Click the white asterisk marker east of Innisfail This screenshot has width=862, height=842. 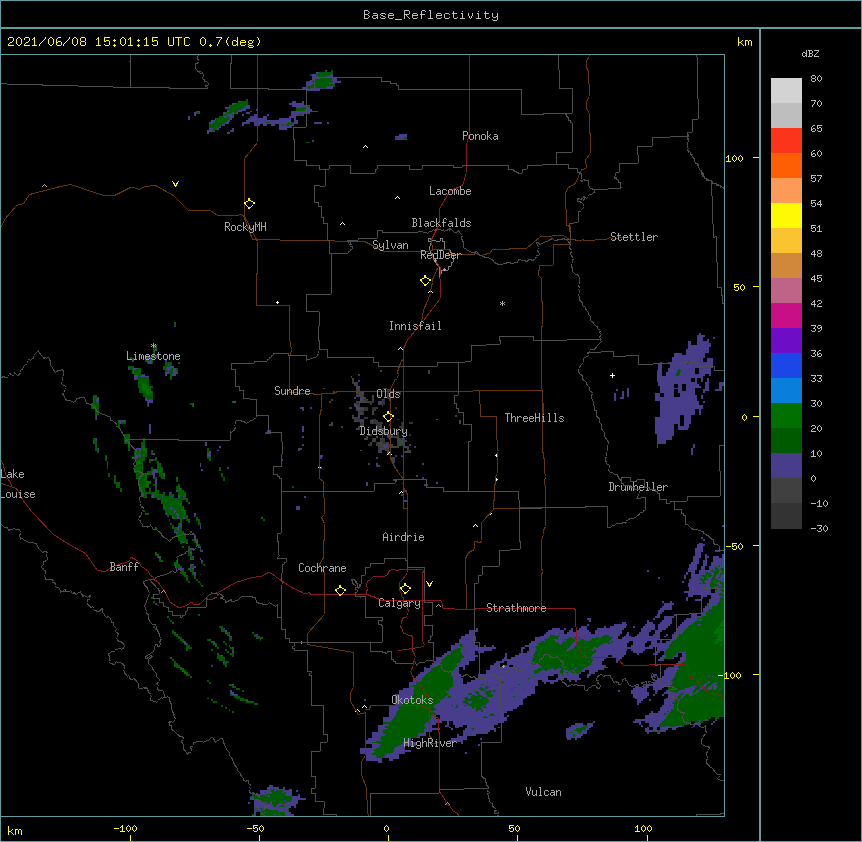click(502, 303)
